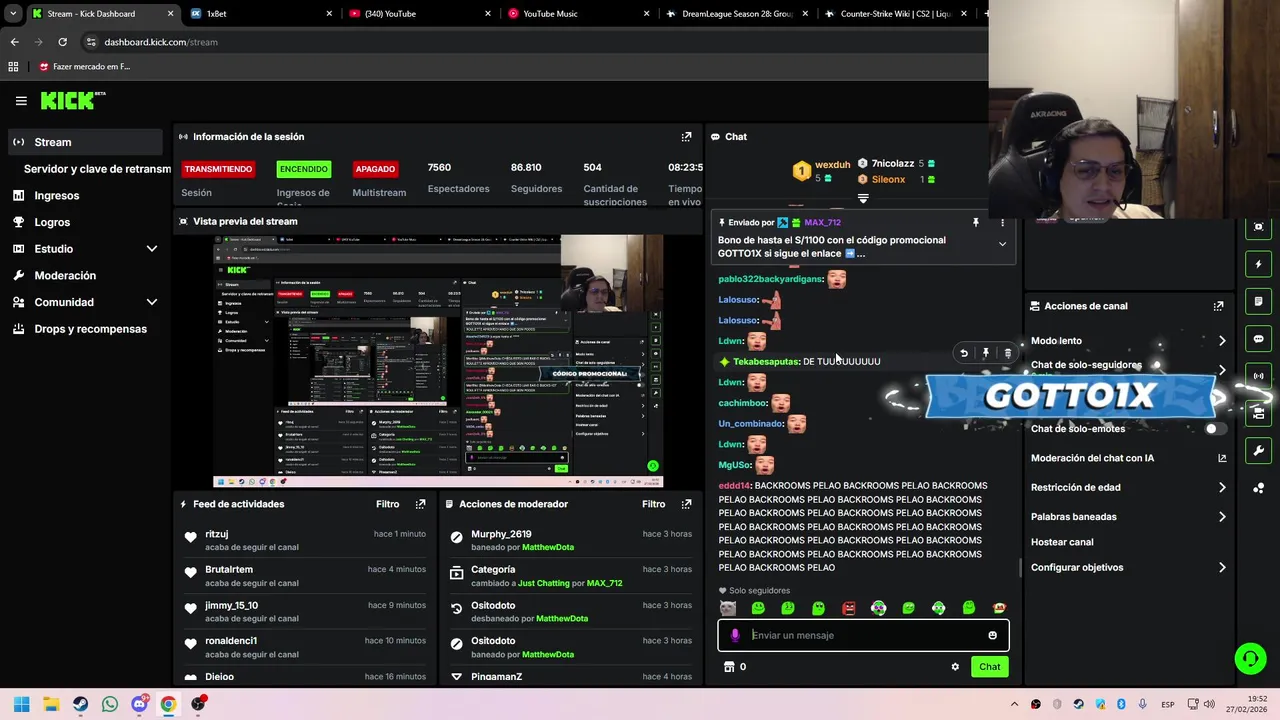Screen dimensions: 1280x720
Task: Open MAX_712 profile in pinned message
Action: coord(822,223)
